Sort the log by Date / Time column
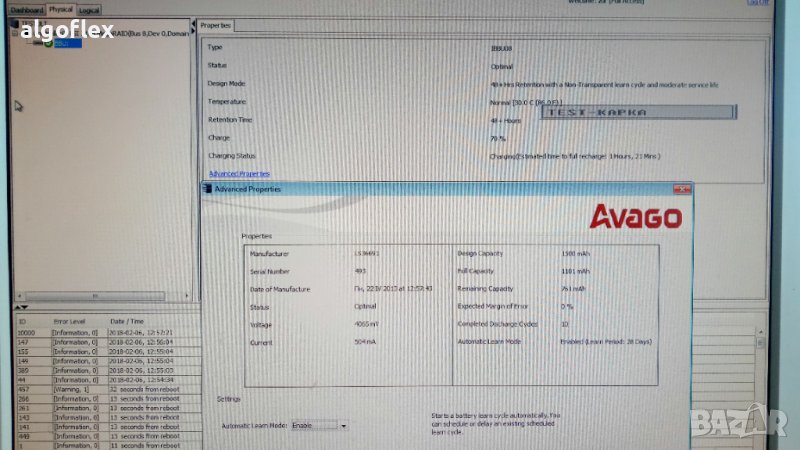Viewport: 800px width, 450px height. coord(128,320)
